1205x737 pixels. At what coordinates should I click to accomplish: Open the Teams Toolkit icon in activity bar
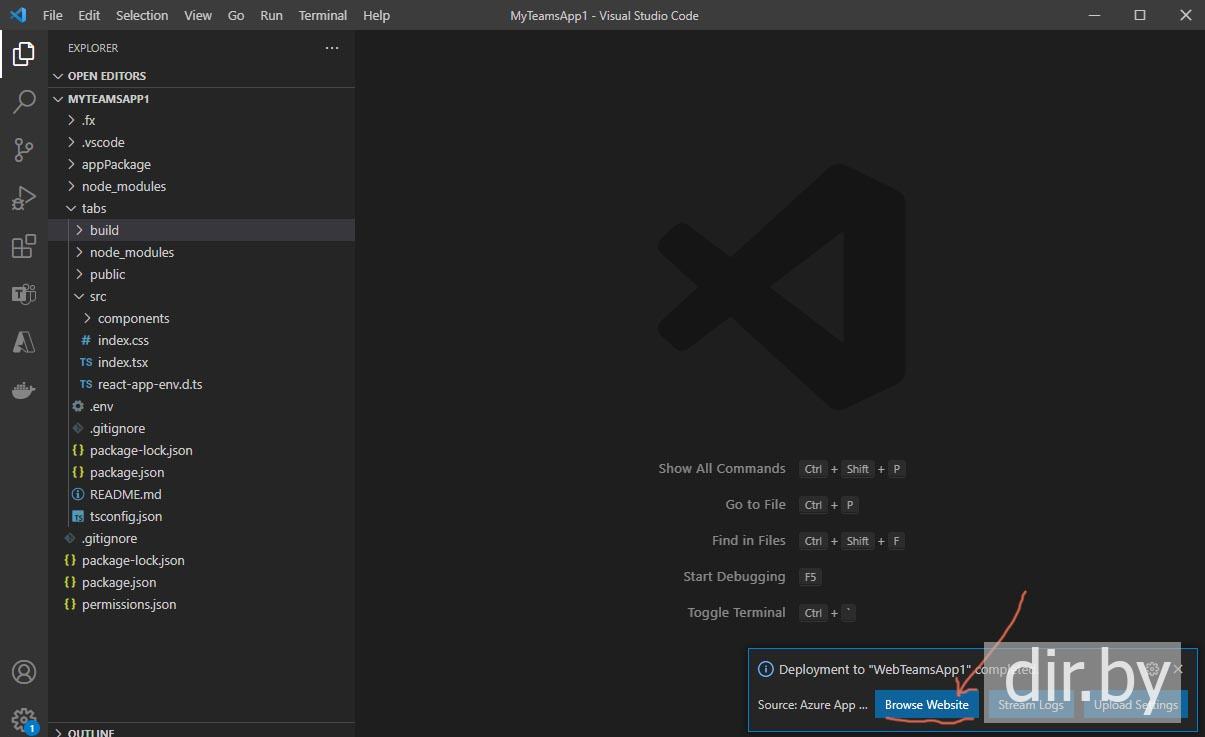click(24, 294)
